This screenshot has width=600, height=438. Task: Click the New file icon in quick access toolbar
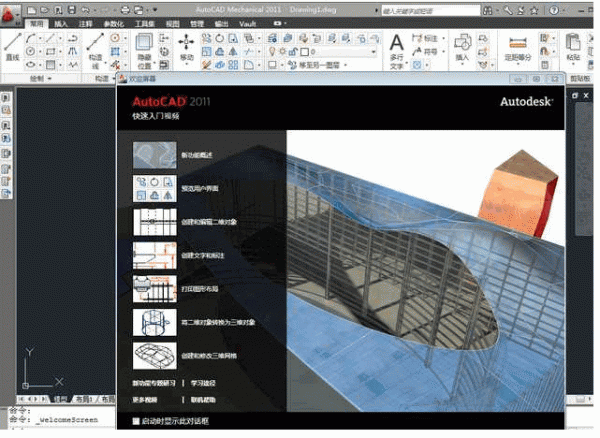tap(32, 11)
